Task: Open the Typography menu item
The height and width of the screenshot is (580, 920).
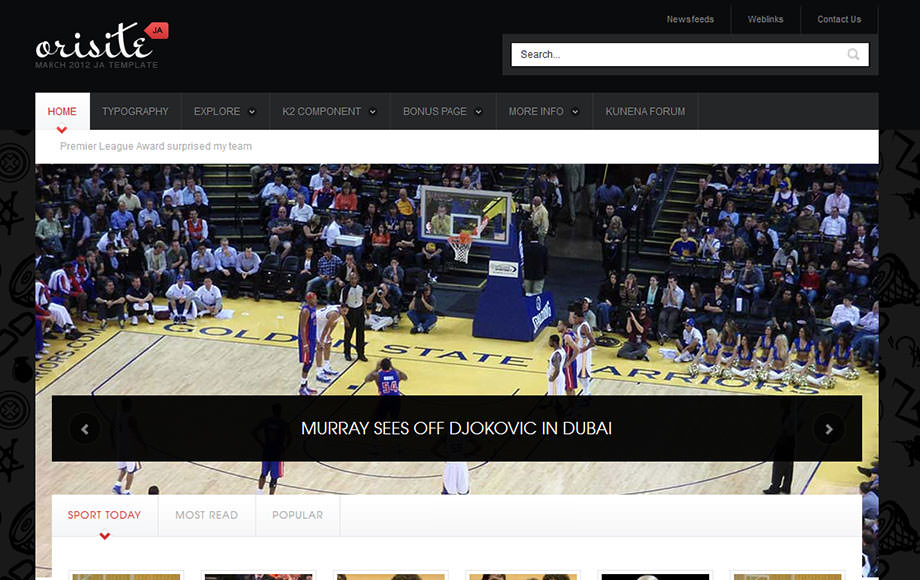Action: 135,111
